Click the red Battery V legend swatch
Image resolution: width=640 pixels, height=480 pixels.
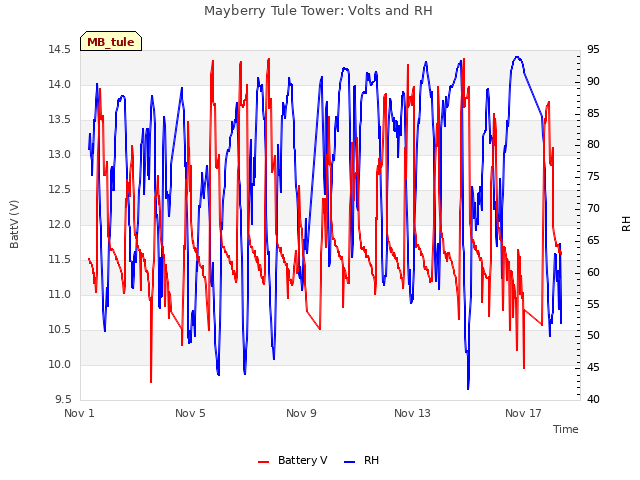264,461
